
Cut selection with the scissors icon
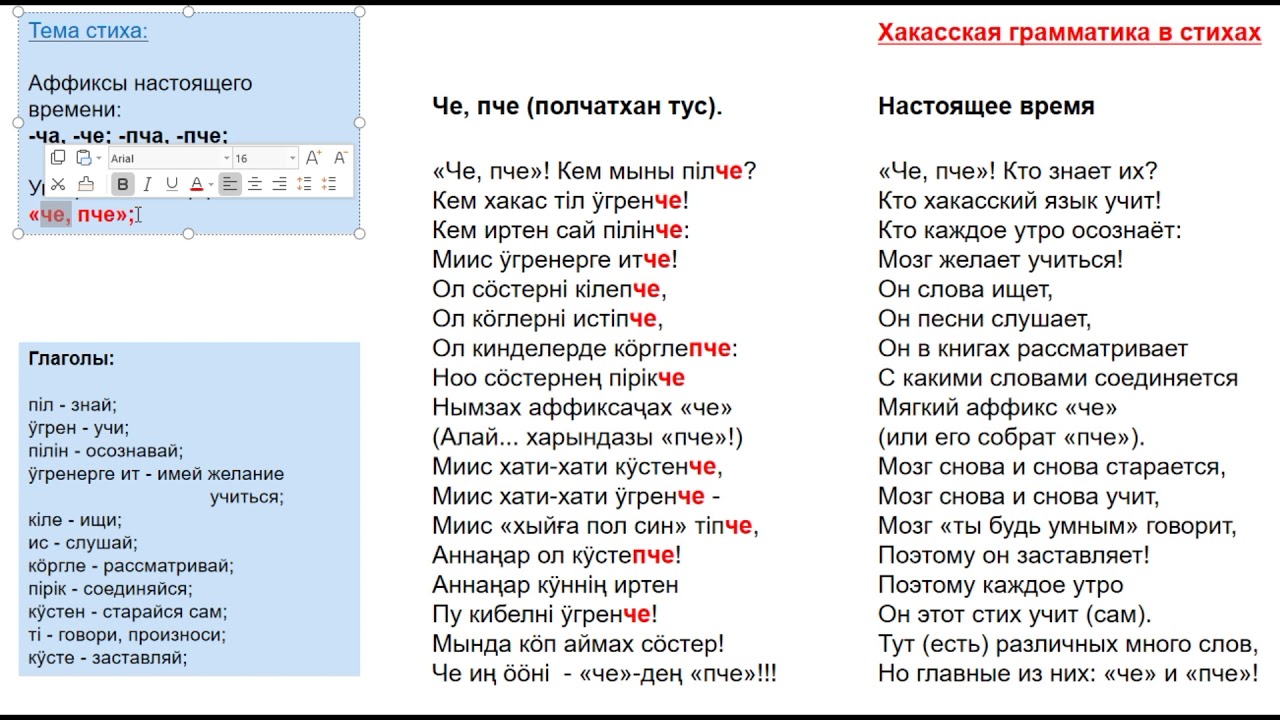point(58,184)
